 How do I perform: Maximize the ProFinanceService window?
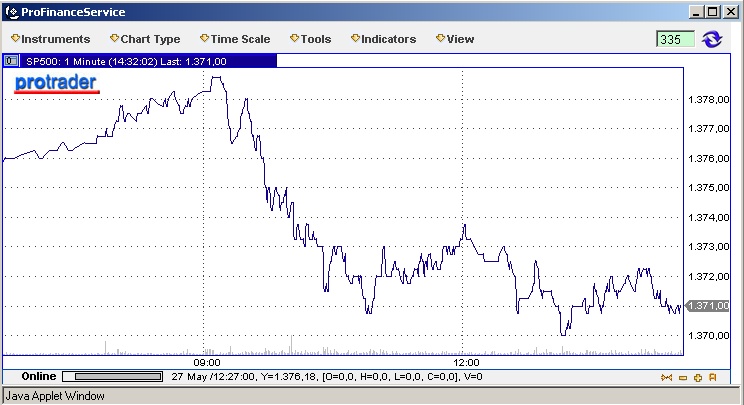(712, 12)
